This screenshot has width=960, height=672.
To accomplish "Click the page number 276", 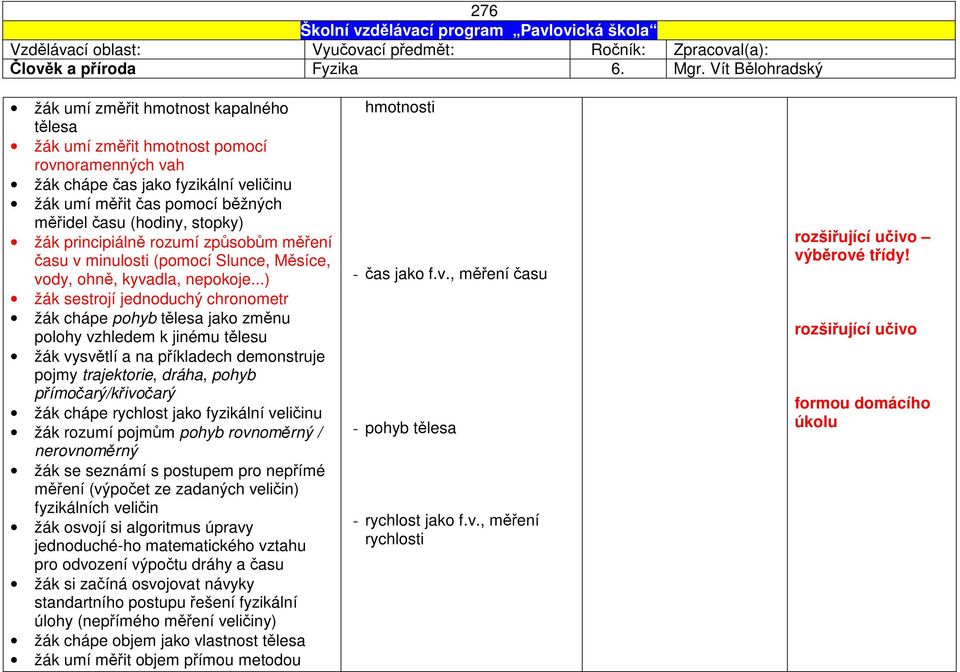I will click(484, 11).
